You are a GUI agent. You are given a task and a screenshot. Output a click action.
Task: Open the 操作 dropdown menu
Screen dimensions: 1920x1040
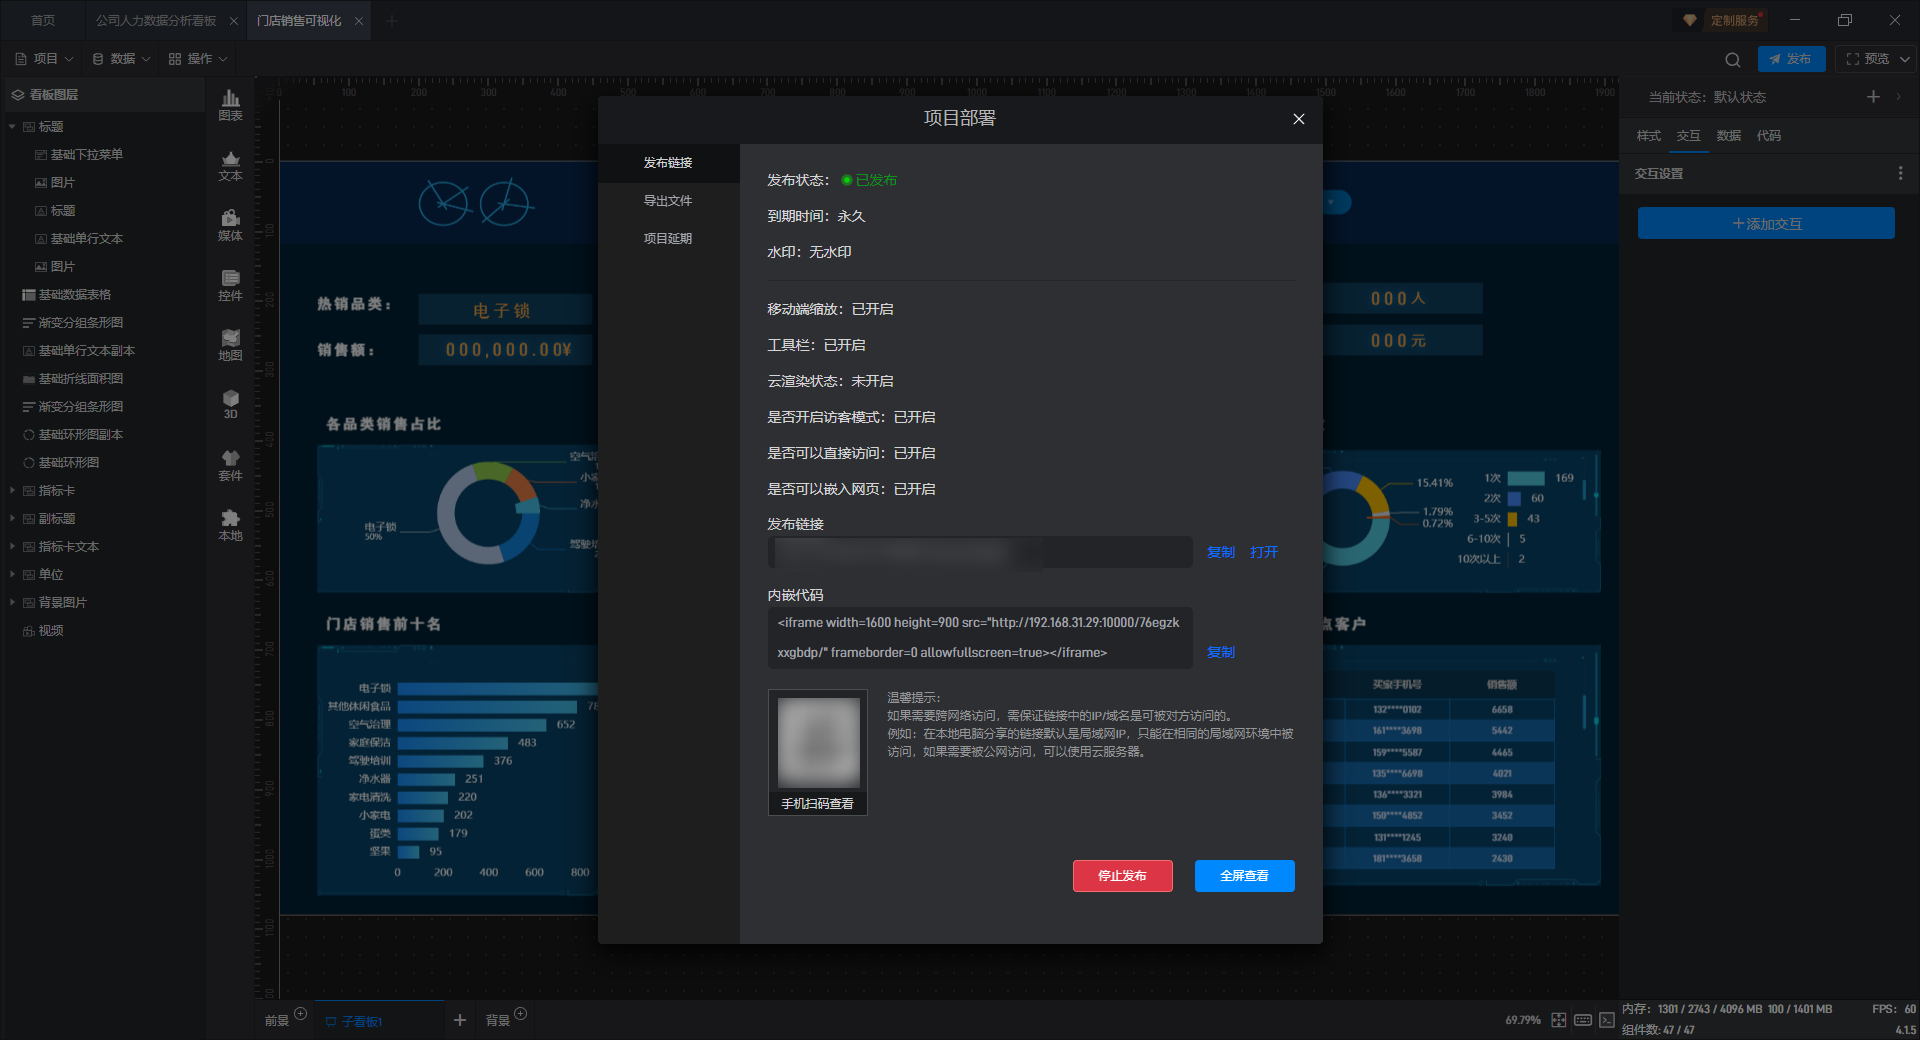point(198,59)
